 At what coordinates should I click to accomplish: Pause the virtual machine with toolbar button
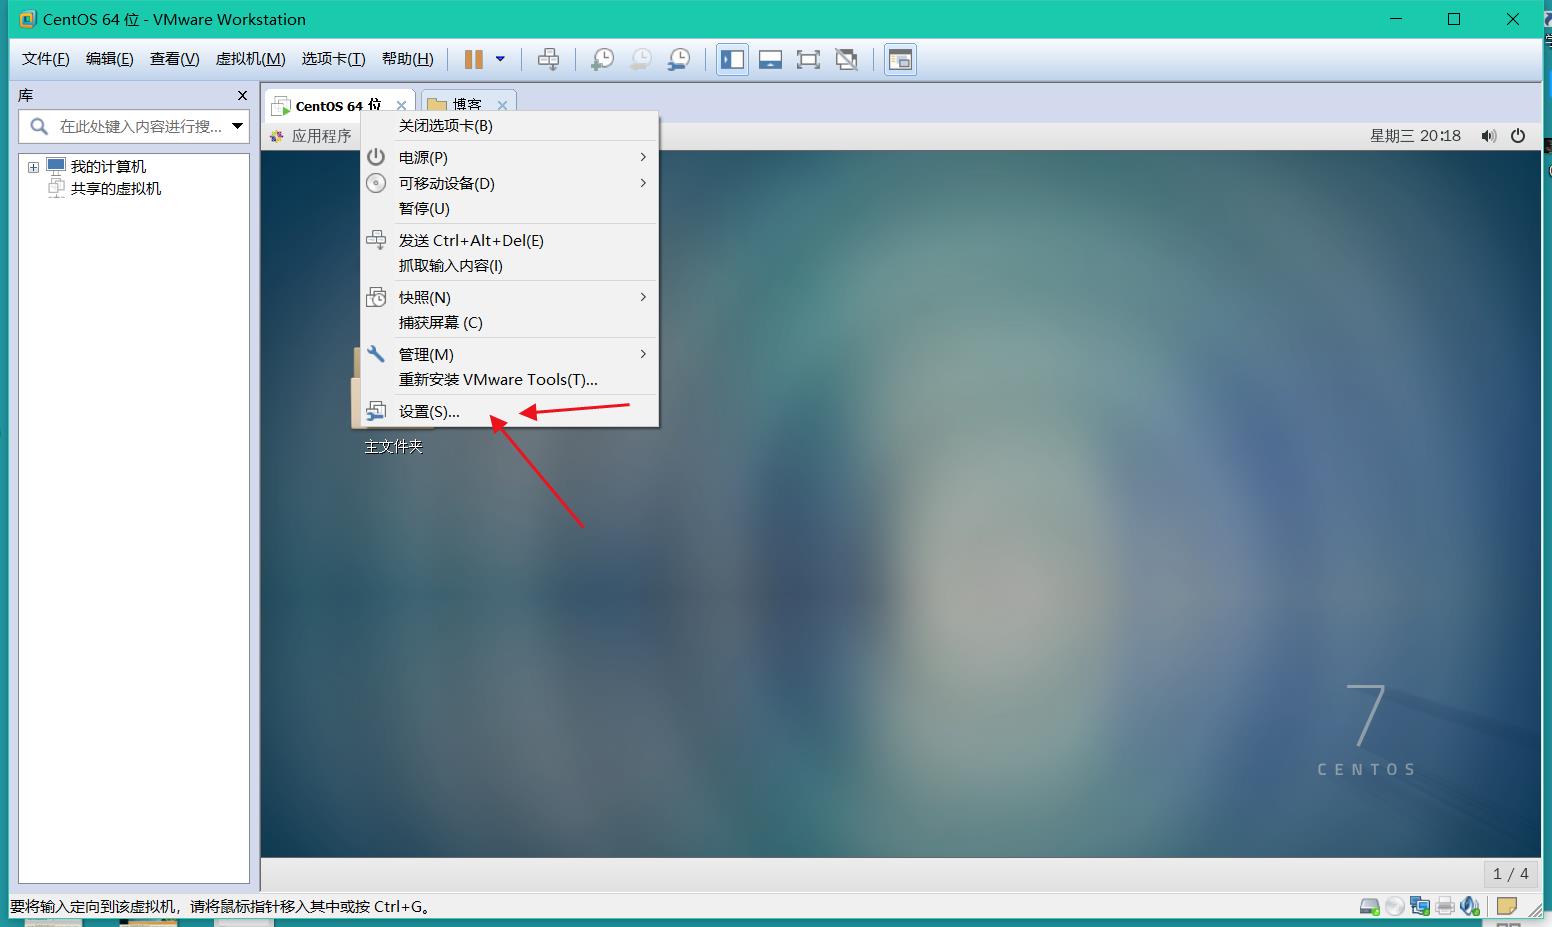coord(474,60)
